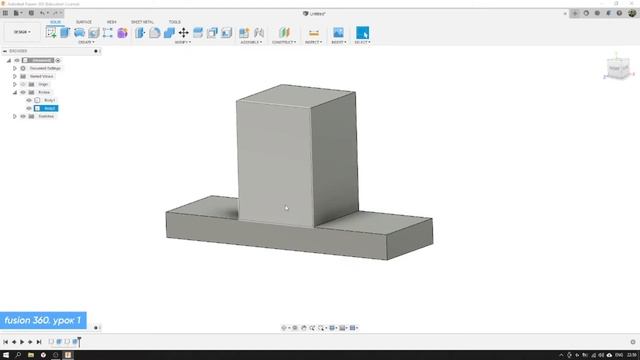Select the Joint tool
Screen dimensions: 640x360
point(259,33)
